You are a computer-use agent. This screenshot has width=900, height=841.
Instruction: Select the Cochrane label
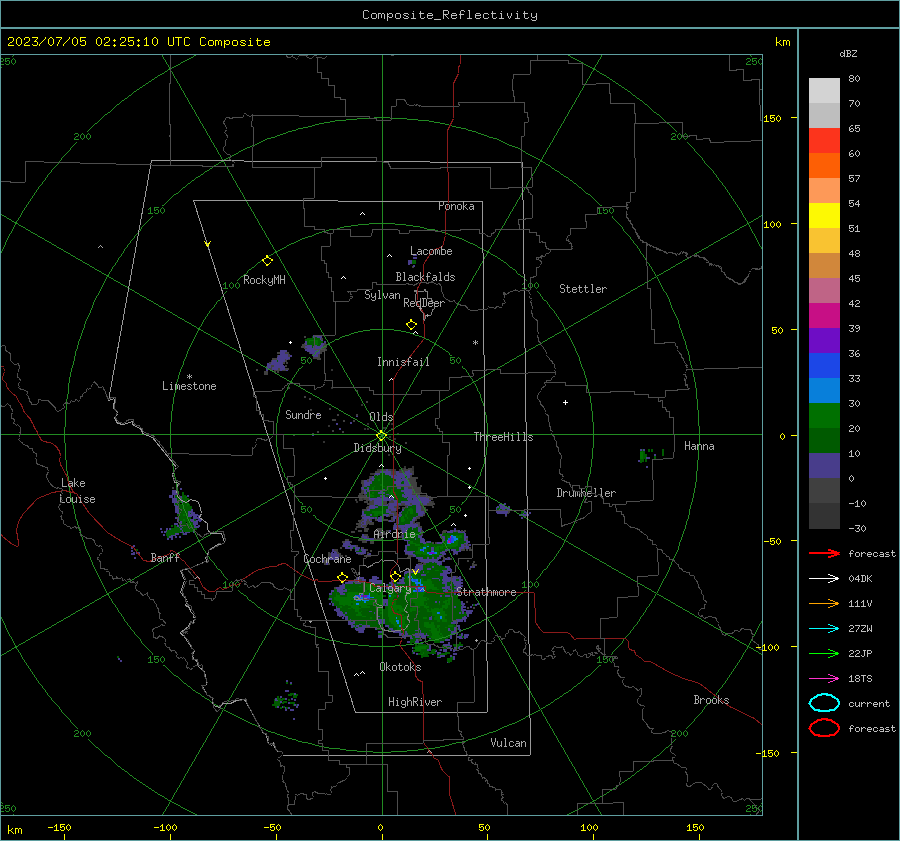[x=327, y=559]
